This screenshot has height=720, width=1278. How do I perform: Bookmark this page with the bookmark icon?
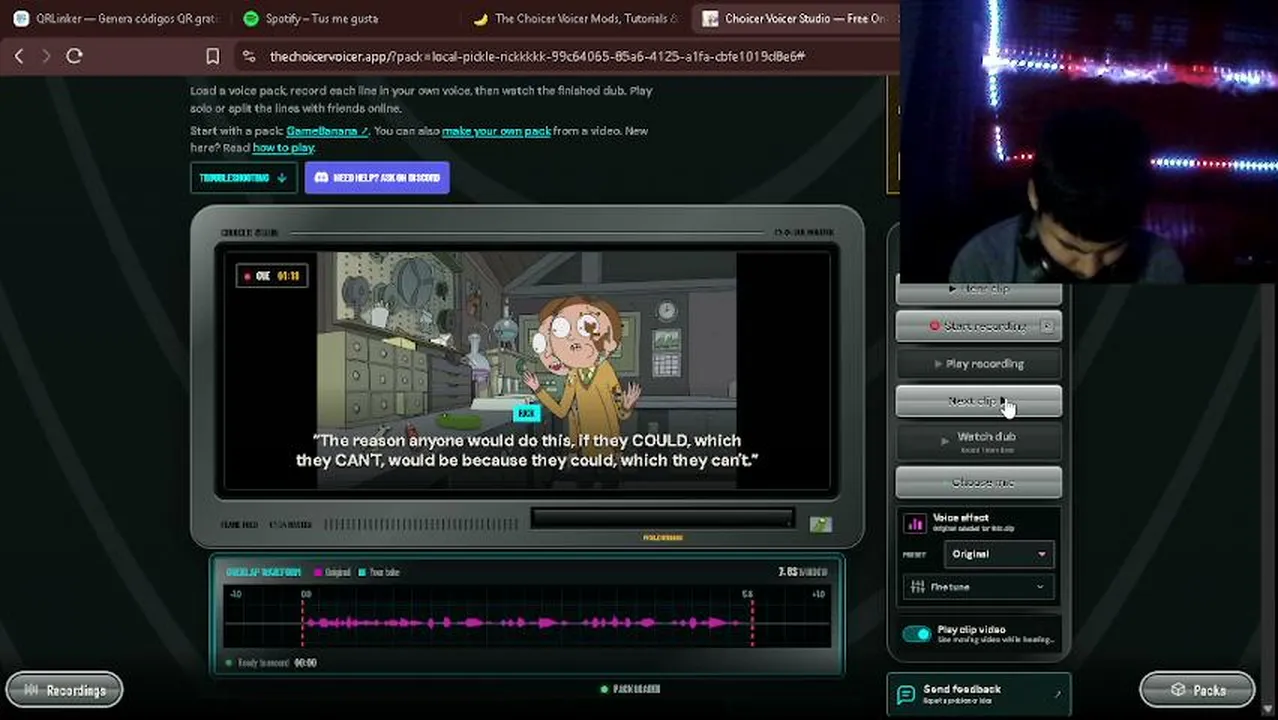(212, 56)
